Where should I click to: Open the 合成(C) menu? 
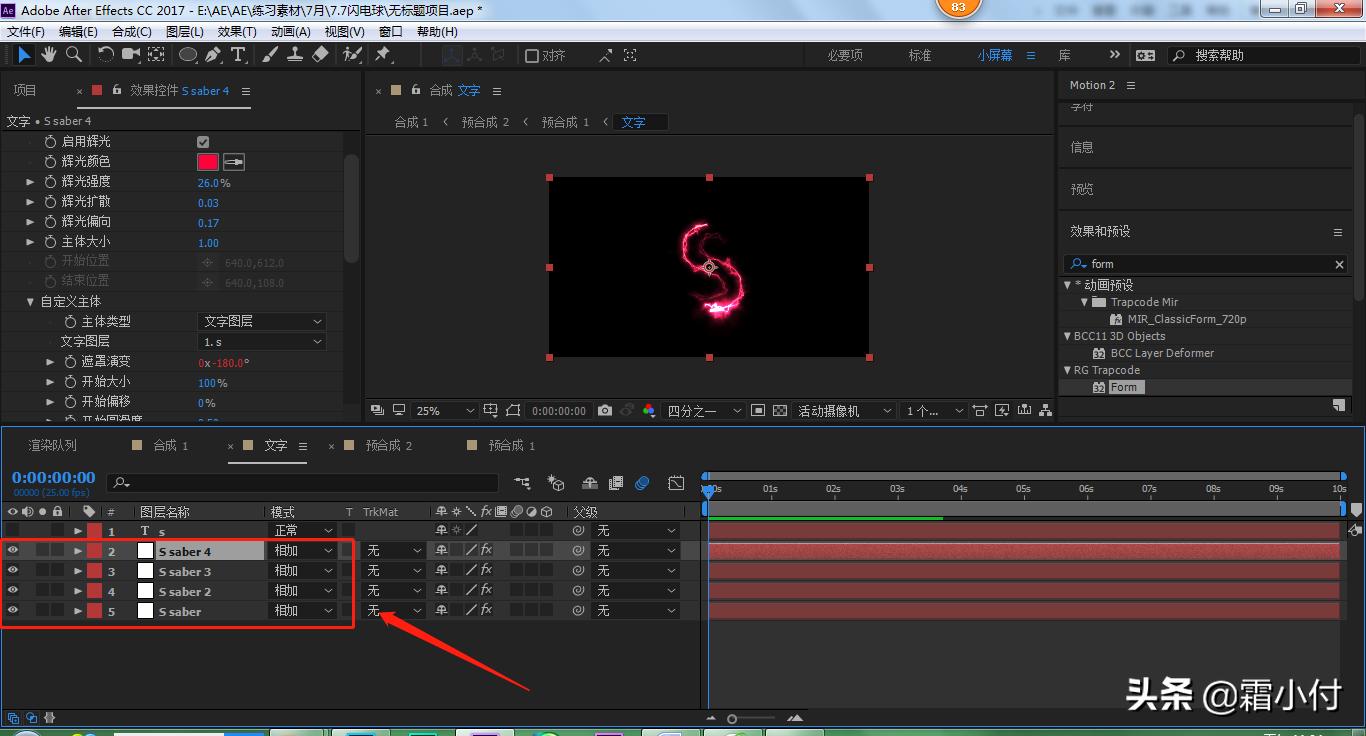click(x=131, y=32)
